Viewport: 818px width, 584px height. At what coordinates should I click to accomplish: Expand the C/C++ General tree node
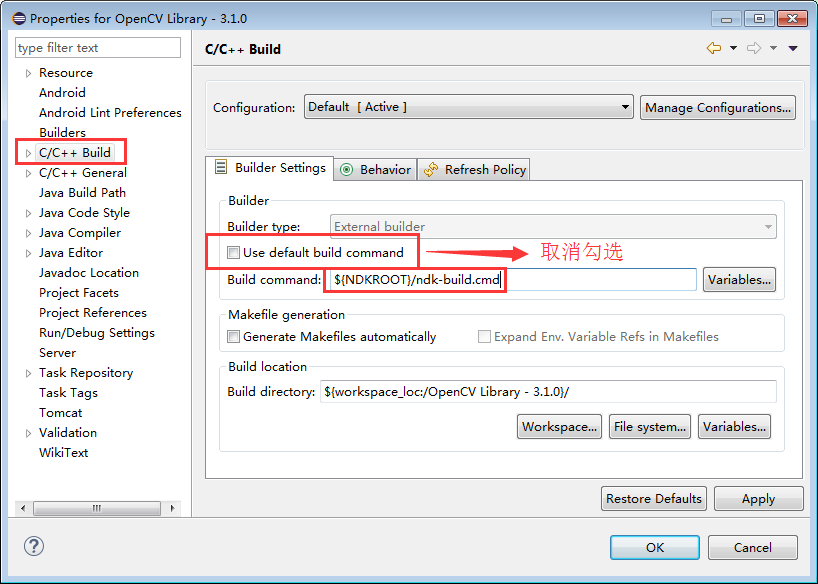click(x=28, y=173)
